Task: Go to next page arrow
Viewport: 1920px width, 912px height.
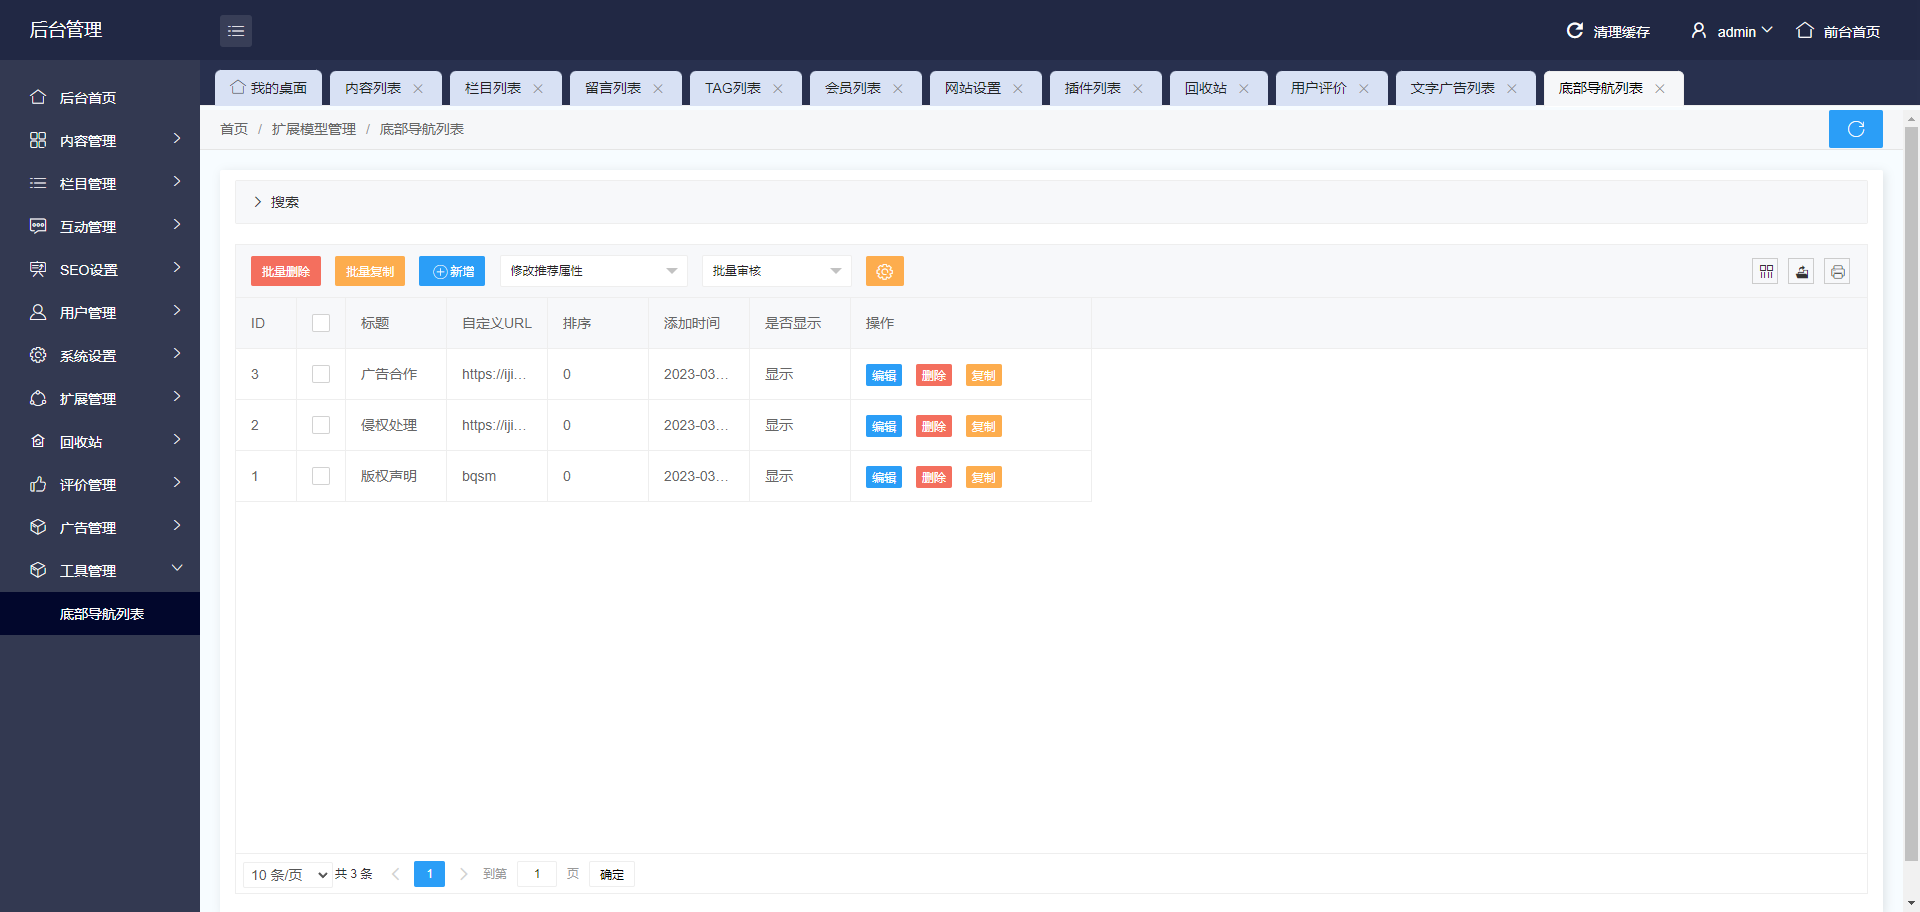Action: [463, 874]
